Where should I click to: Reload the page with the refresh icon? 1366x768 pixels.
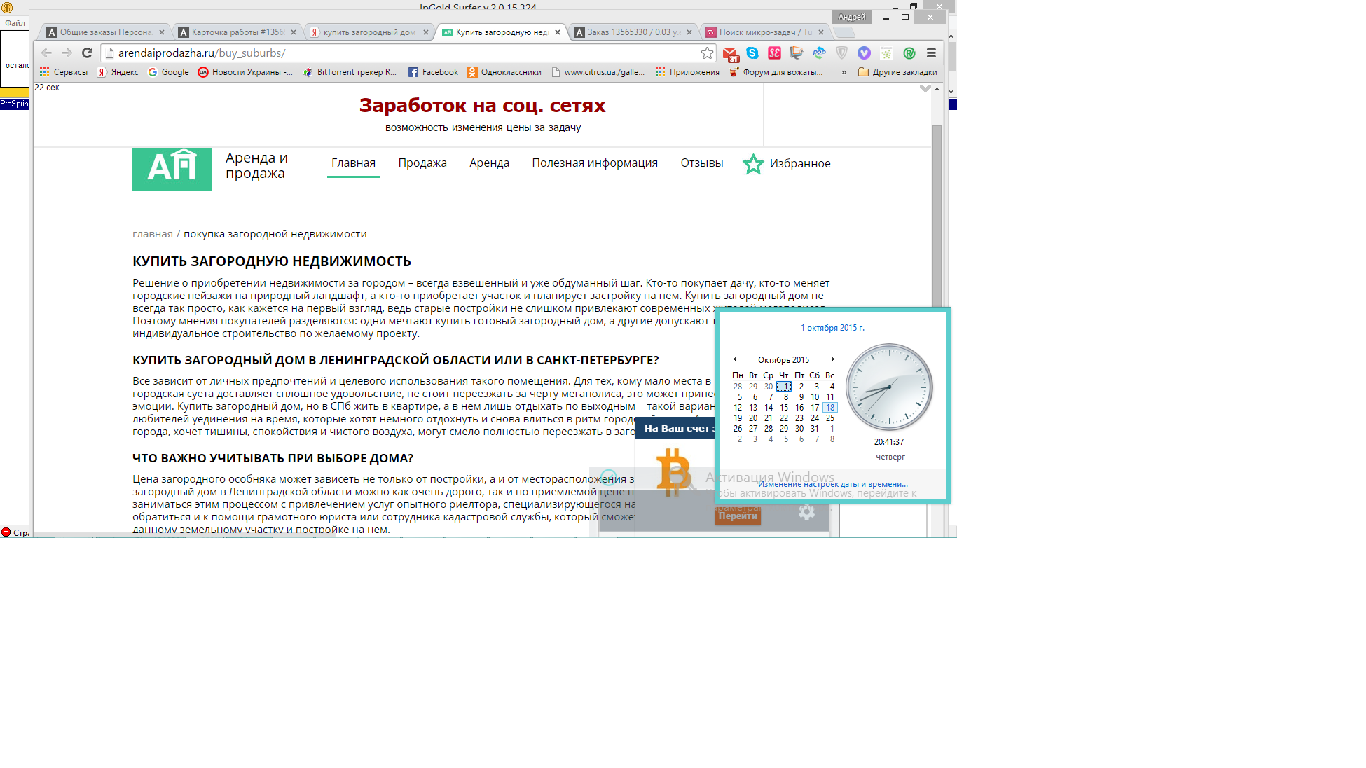pyautogui.click(x=87, y=53)
